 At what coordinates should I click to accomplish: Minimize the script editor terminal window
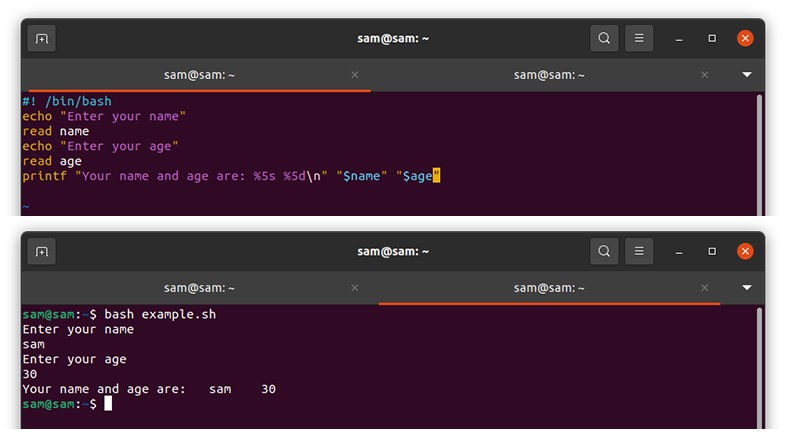[679, 39]
